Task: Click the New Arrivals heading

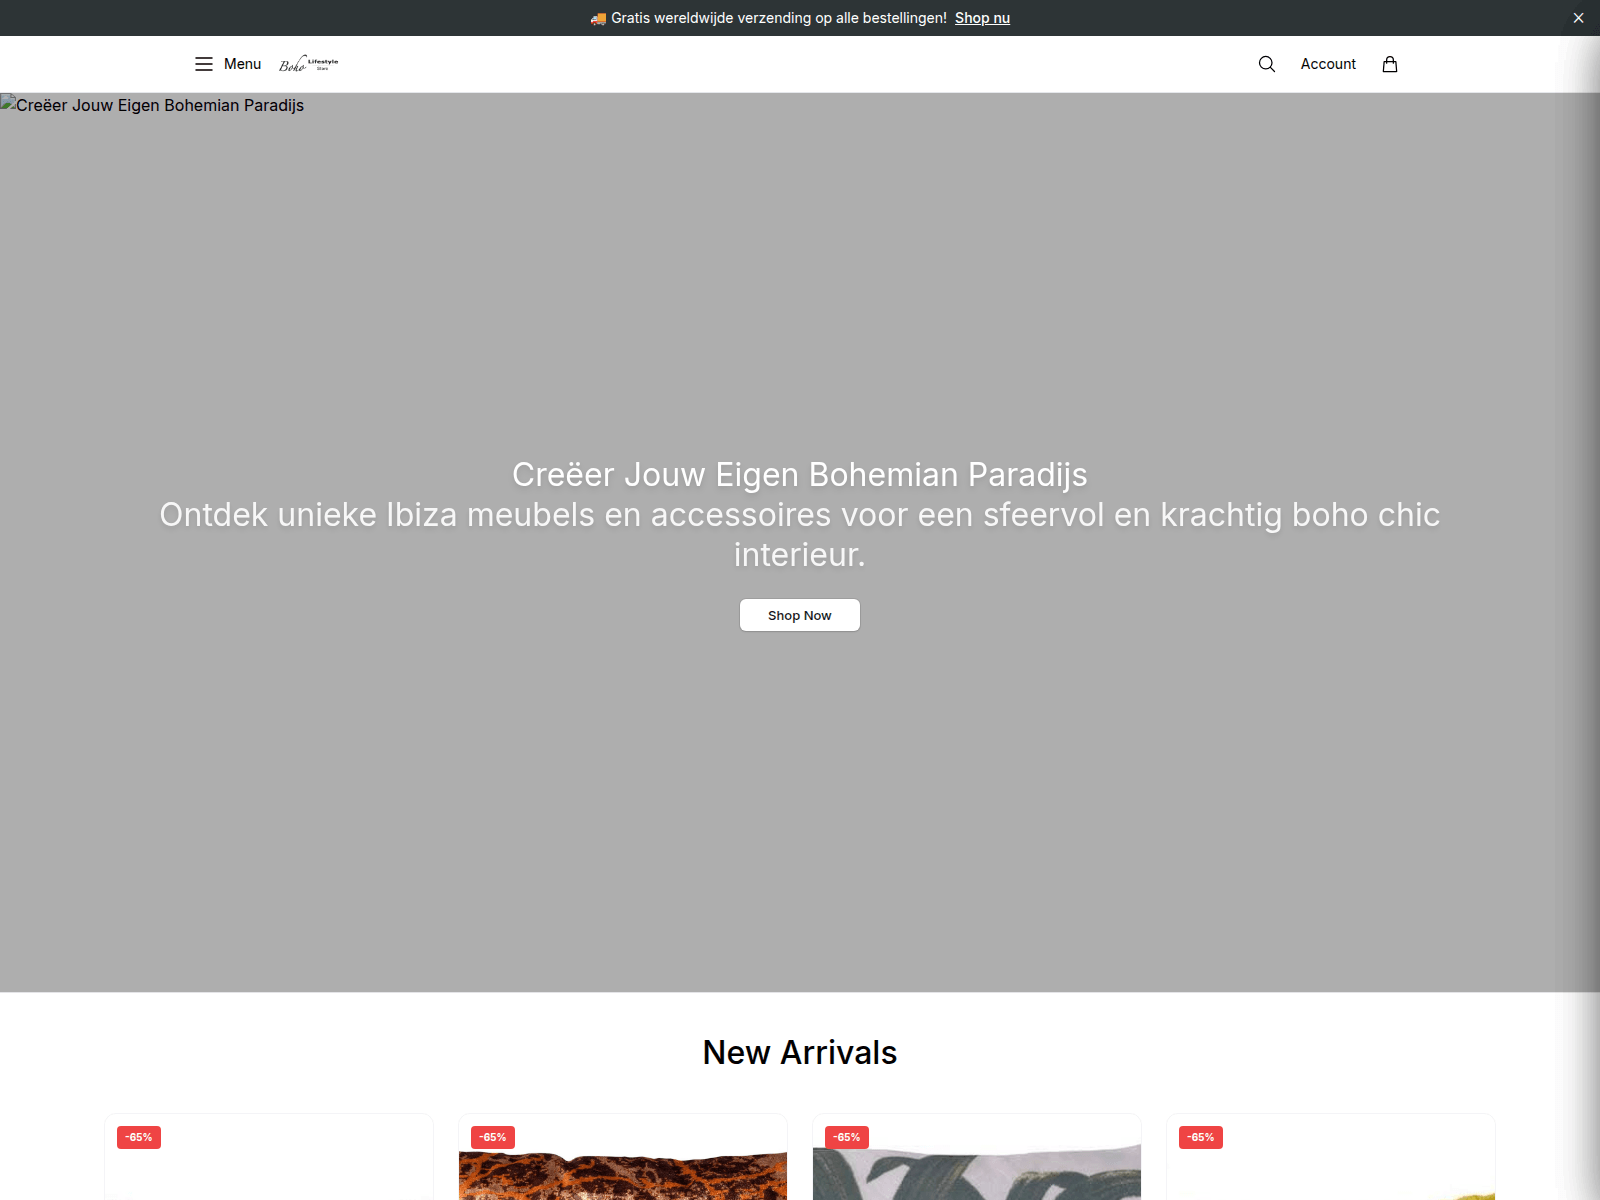Action: [800, 1052]
